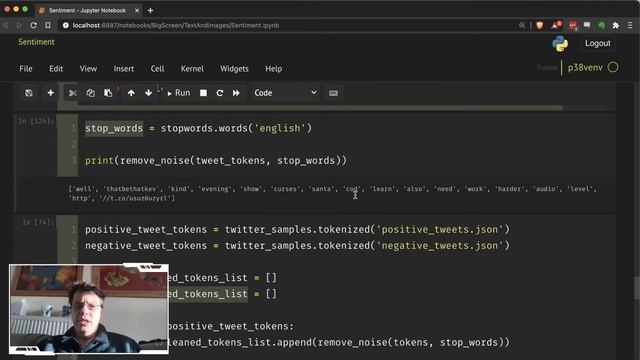640x360 pixels.
Task: Open a new browser tab
Action: click(x=151, y=11)
